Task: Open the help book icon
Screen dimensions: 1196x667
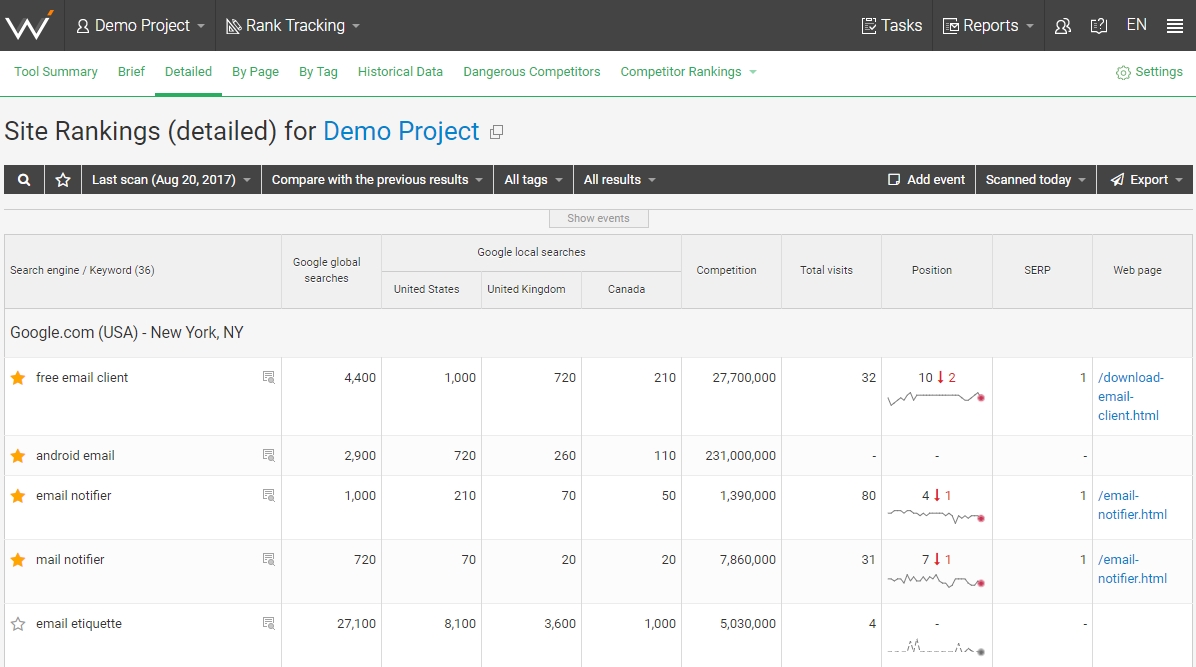Action: click(1098, 26)
